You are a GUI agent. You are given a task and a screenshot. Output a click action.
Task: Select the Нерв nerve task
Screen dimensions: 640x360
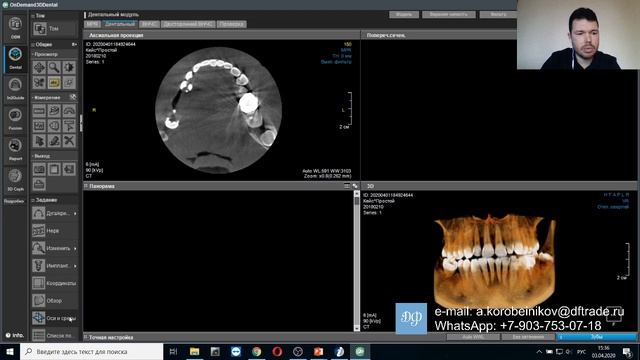[x=54, y=231]
